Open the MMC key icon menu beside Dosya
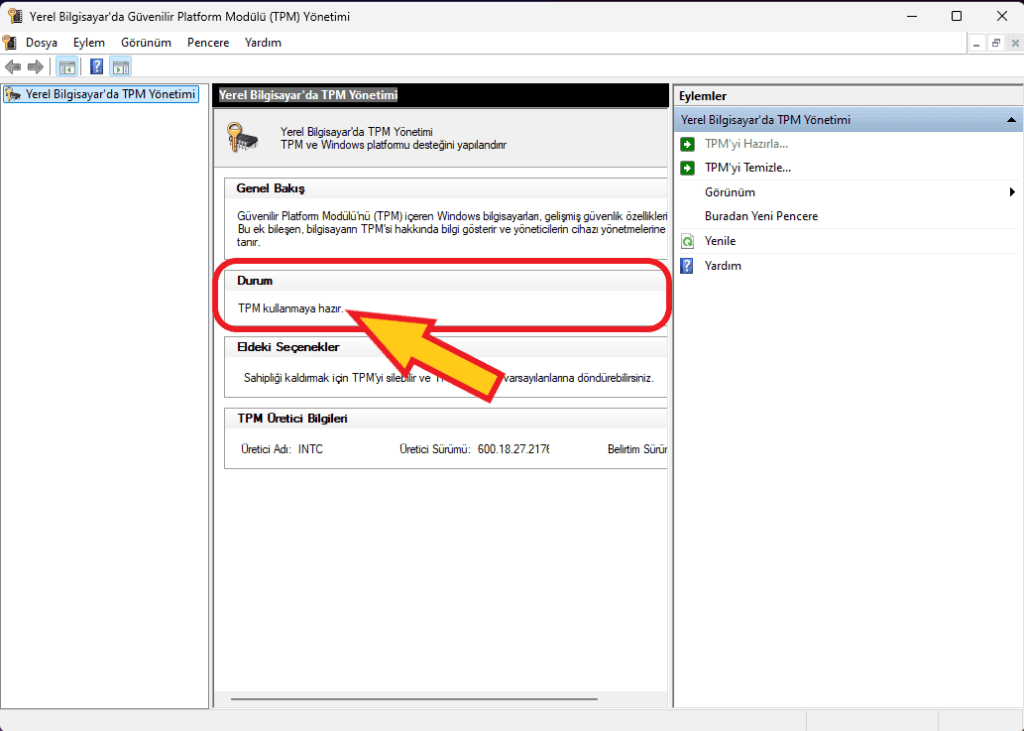 pyautogui.click(x=10, y=43)
